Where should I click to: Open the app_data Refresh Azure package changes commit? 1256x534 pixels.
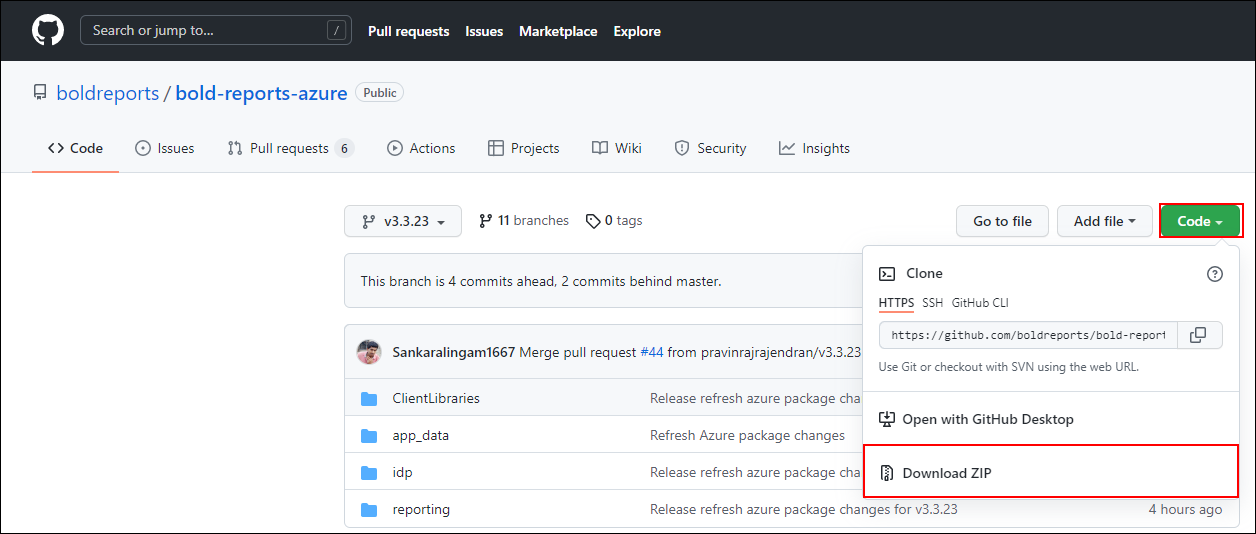click(747, 435)
